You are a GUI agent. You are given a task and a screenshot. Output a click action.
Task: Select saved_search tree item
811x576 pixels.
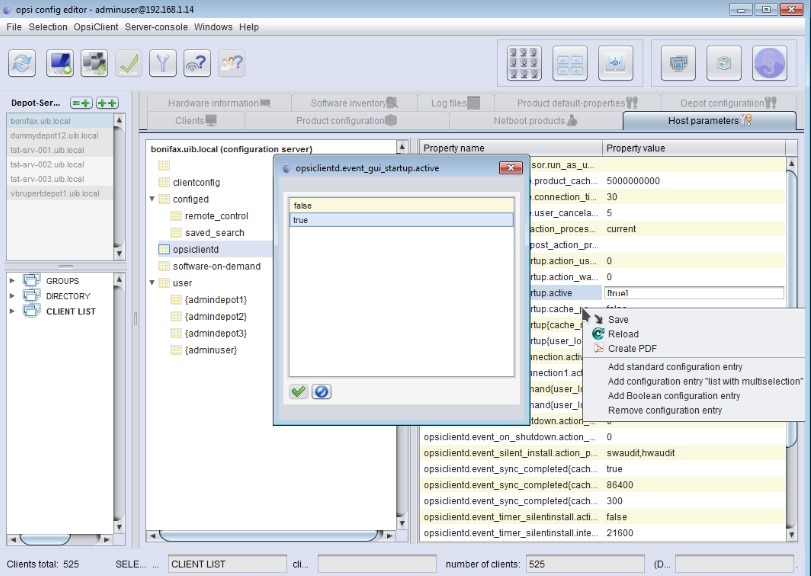214,233
